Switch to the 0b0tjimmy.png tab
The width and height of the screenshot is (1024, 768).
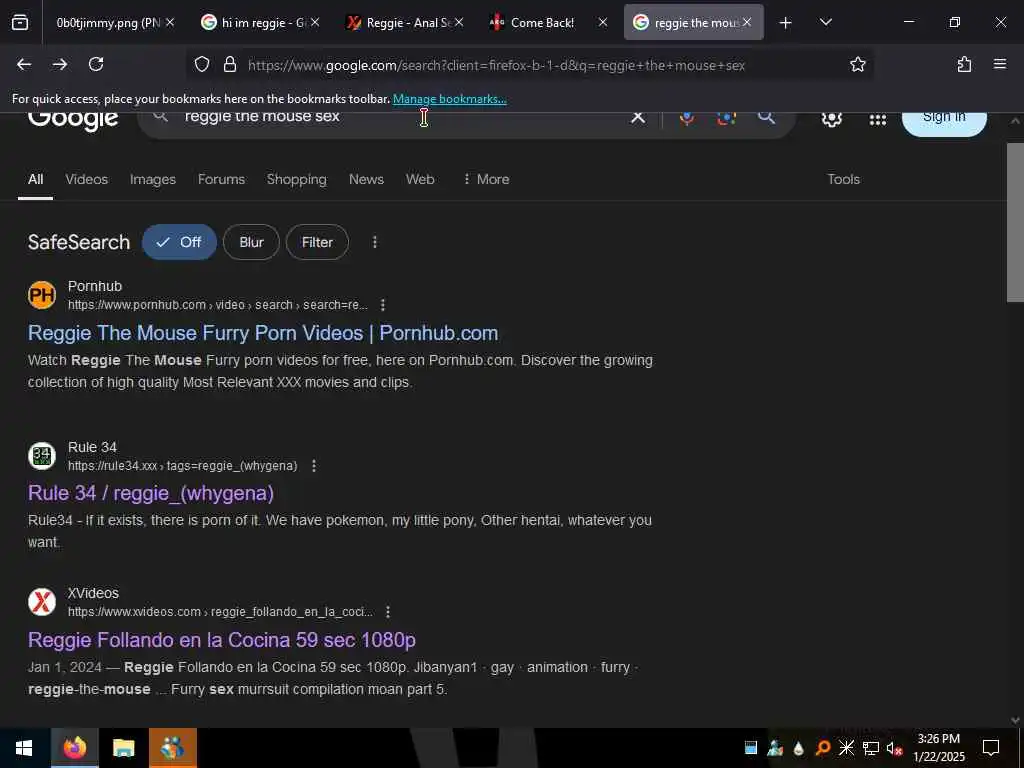tap(108, 23)
